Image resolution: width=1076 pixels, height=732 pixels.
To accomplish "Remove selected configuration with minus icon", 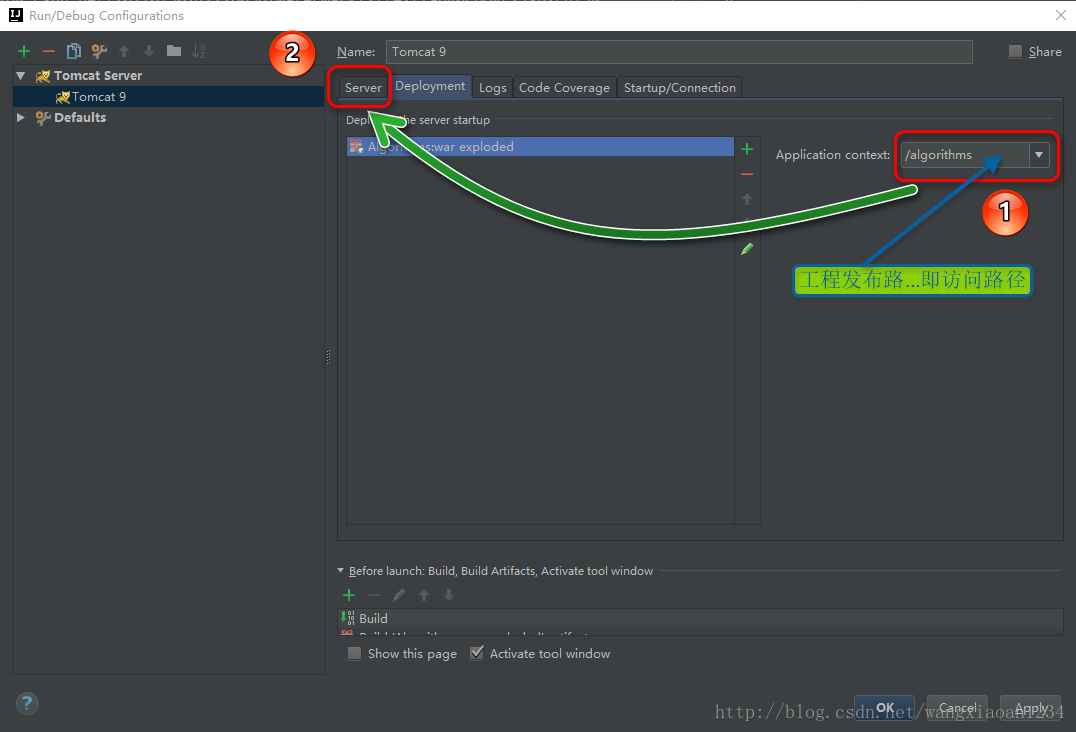I will pos(49,51).
